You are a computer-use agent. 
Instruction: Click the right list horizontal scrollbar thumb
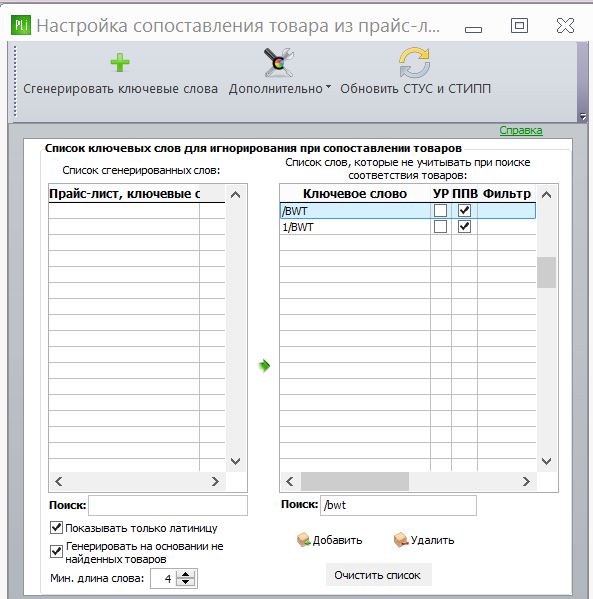(355, 481)
